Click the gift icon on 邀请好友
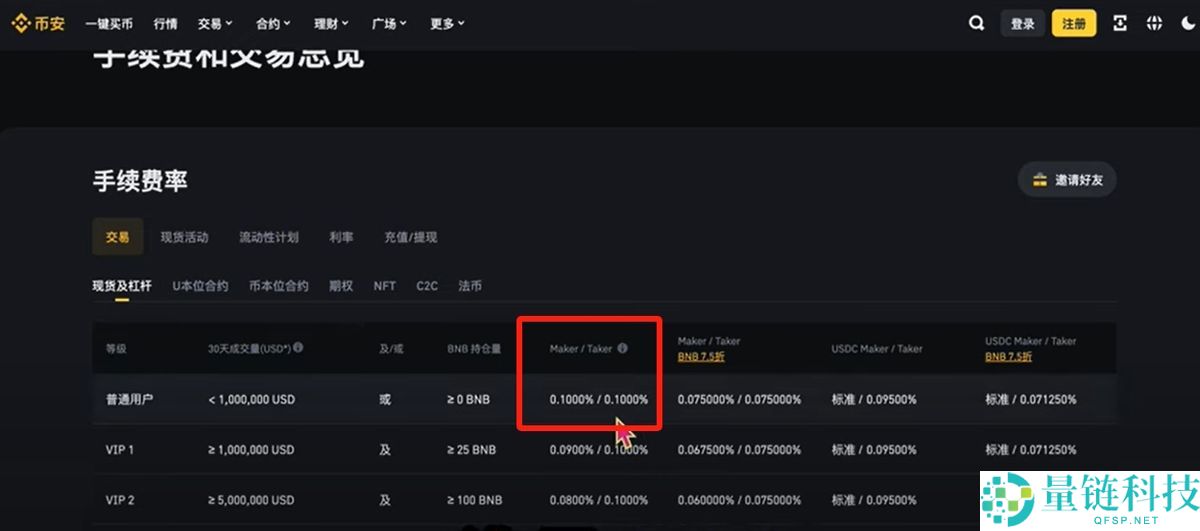The width and height of the screenshot is (1200, 531). [x=1040, y=180]
